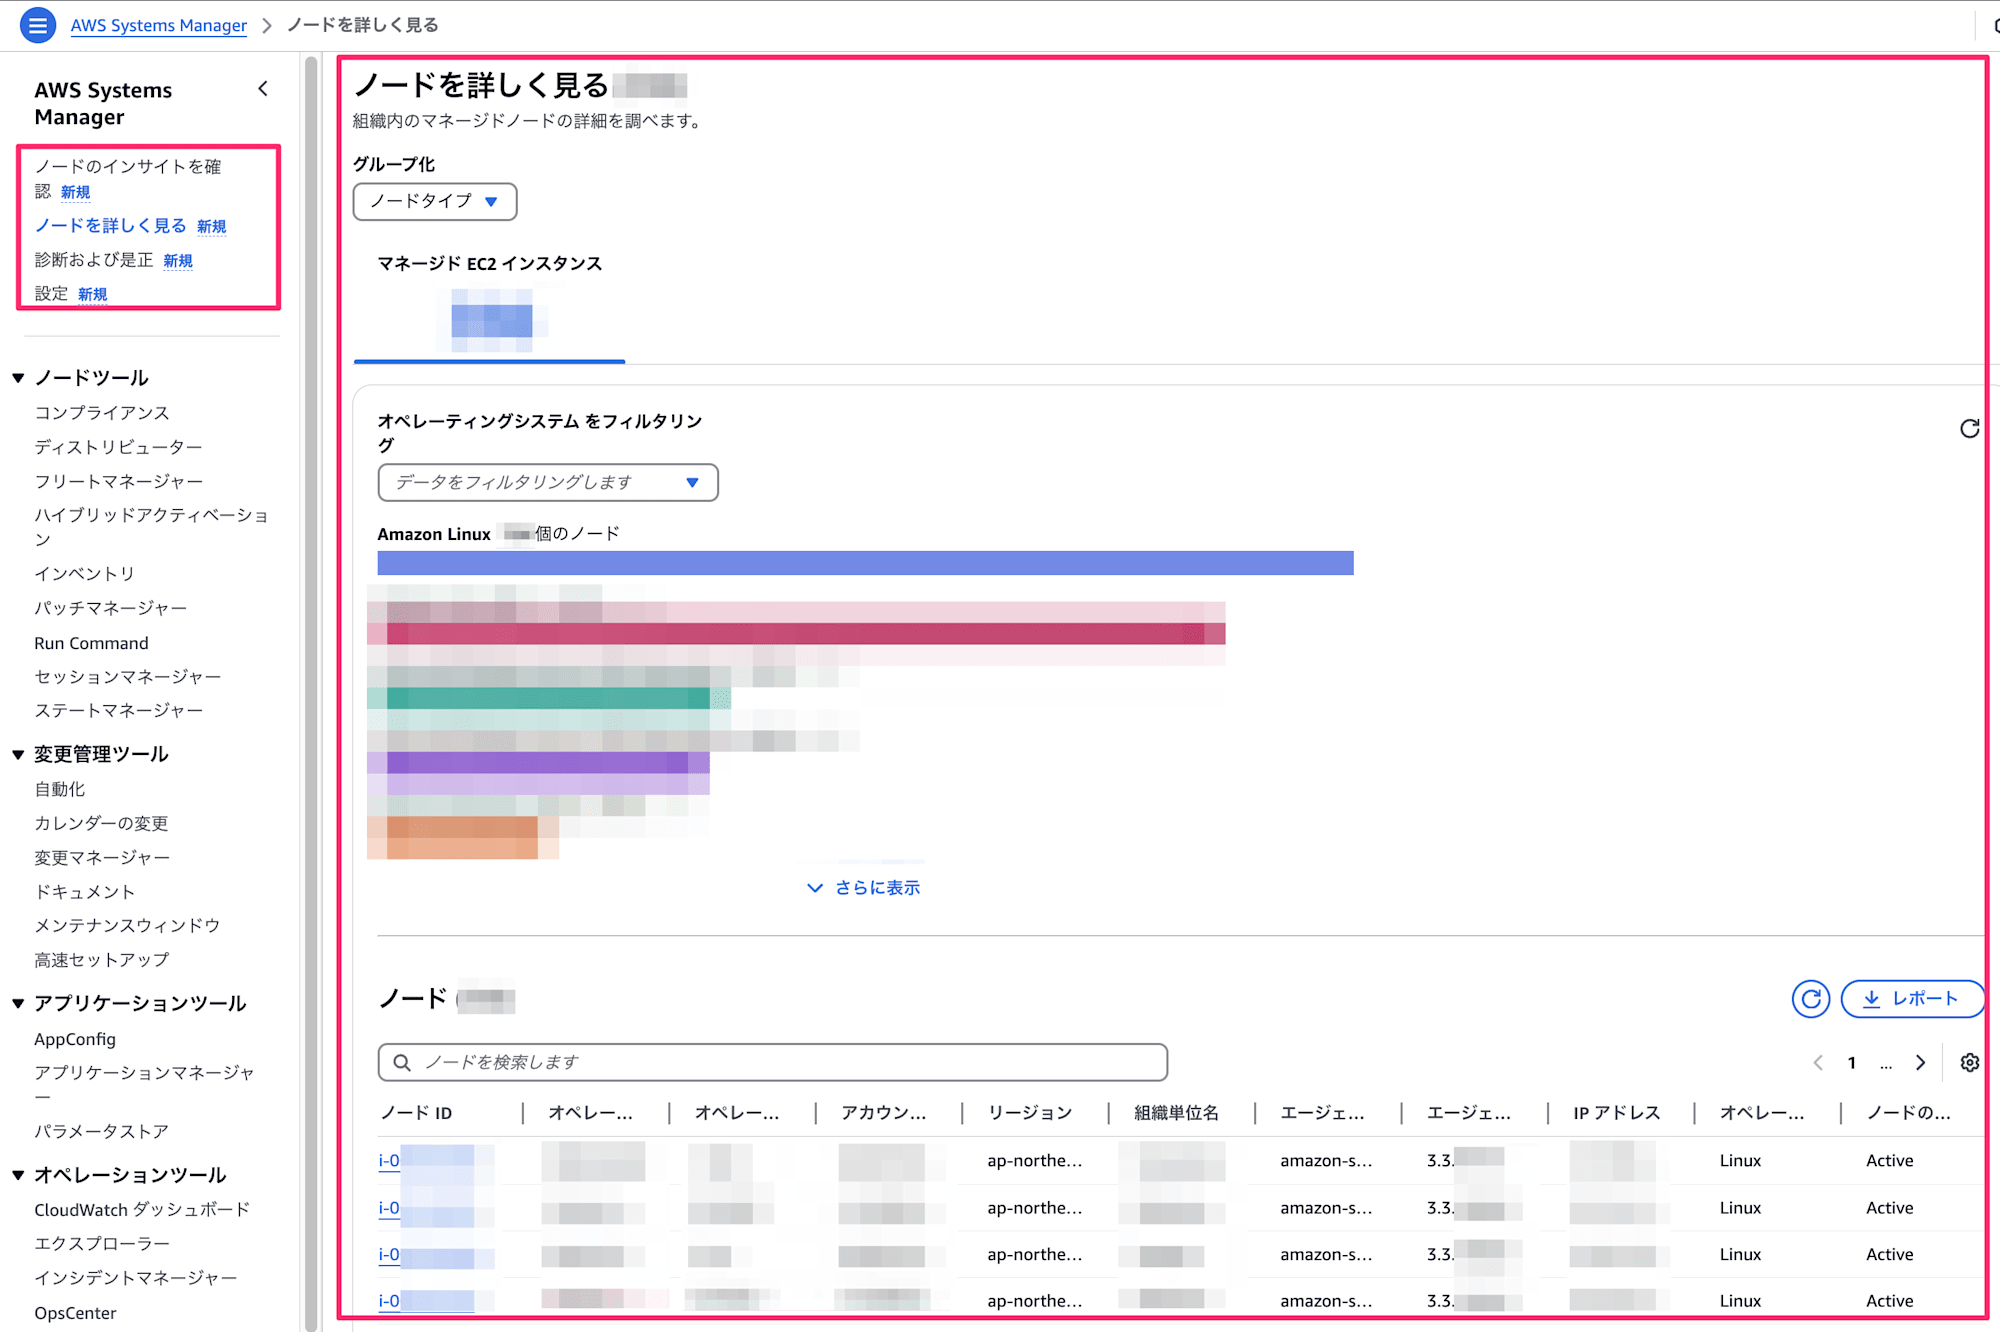
Task: Click the AWS Systems Manager breadcrumb link
Action: tap(159, 26)
